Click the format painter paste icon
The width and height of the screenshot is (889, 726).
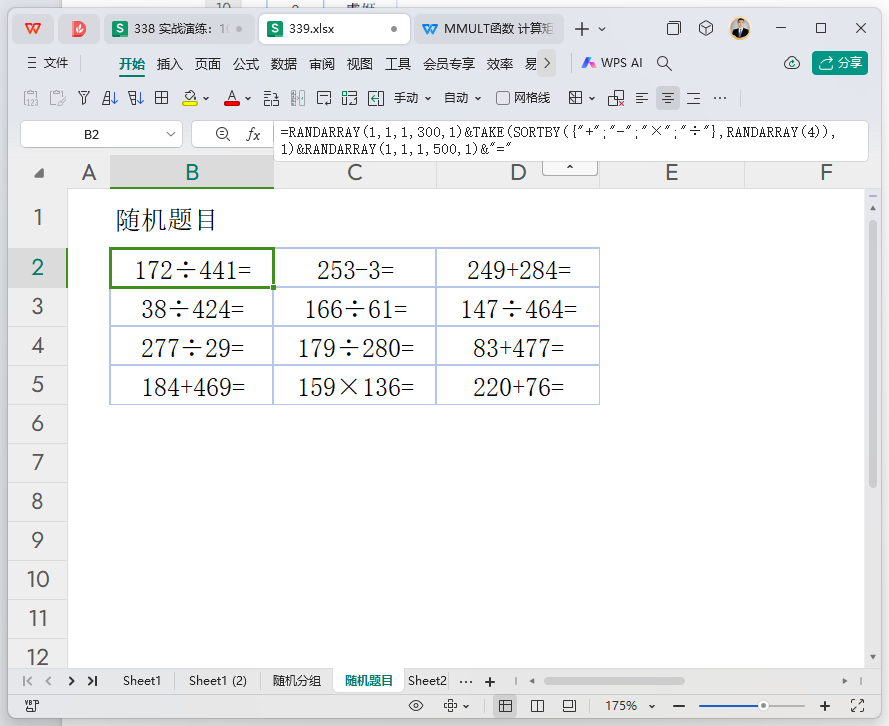[x=57, y=98]
